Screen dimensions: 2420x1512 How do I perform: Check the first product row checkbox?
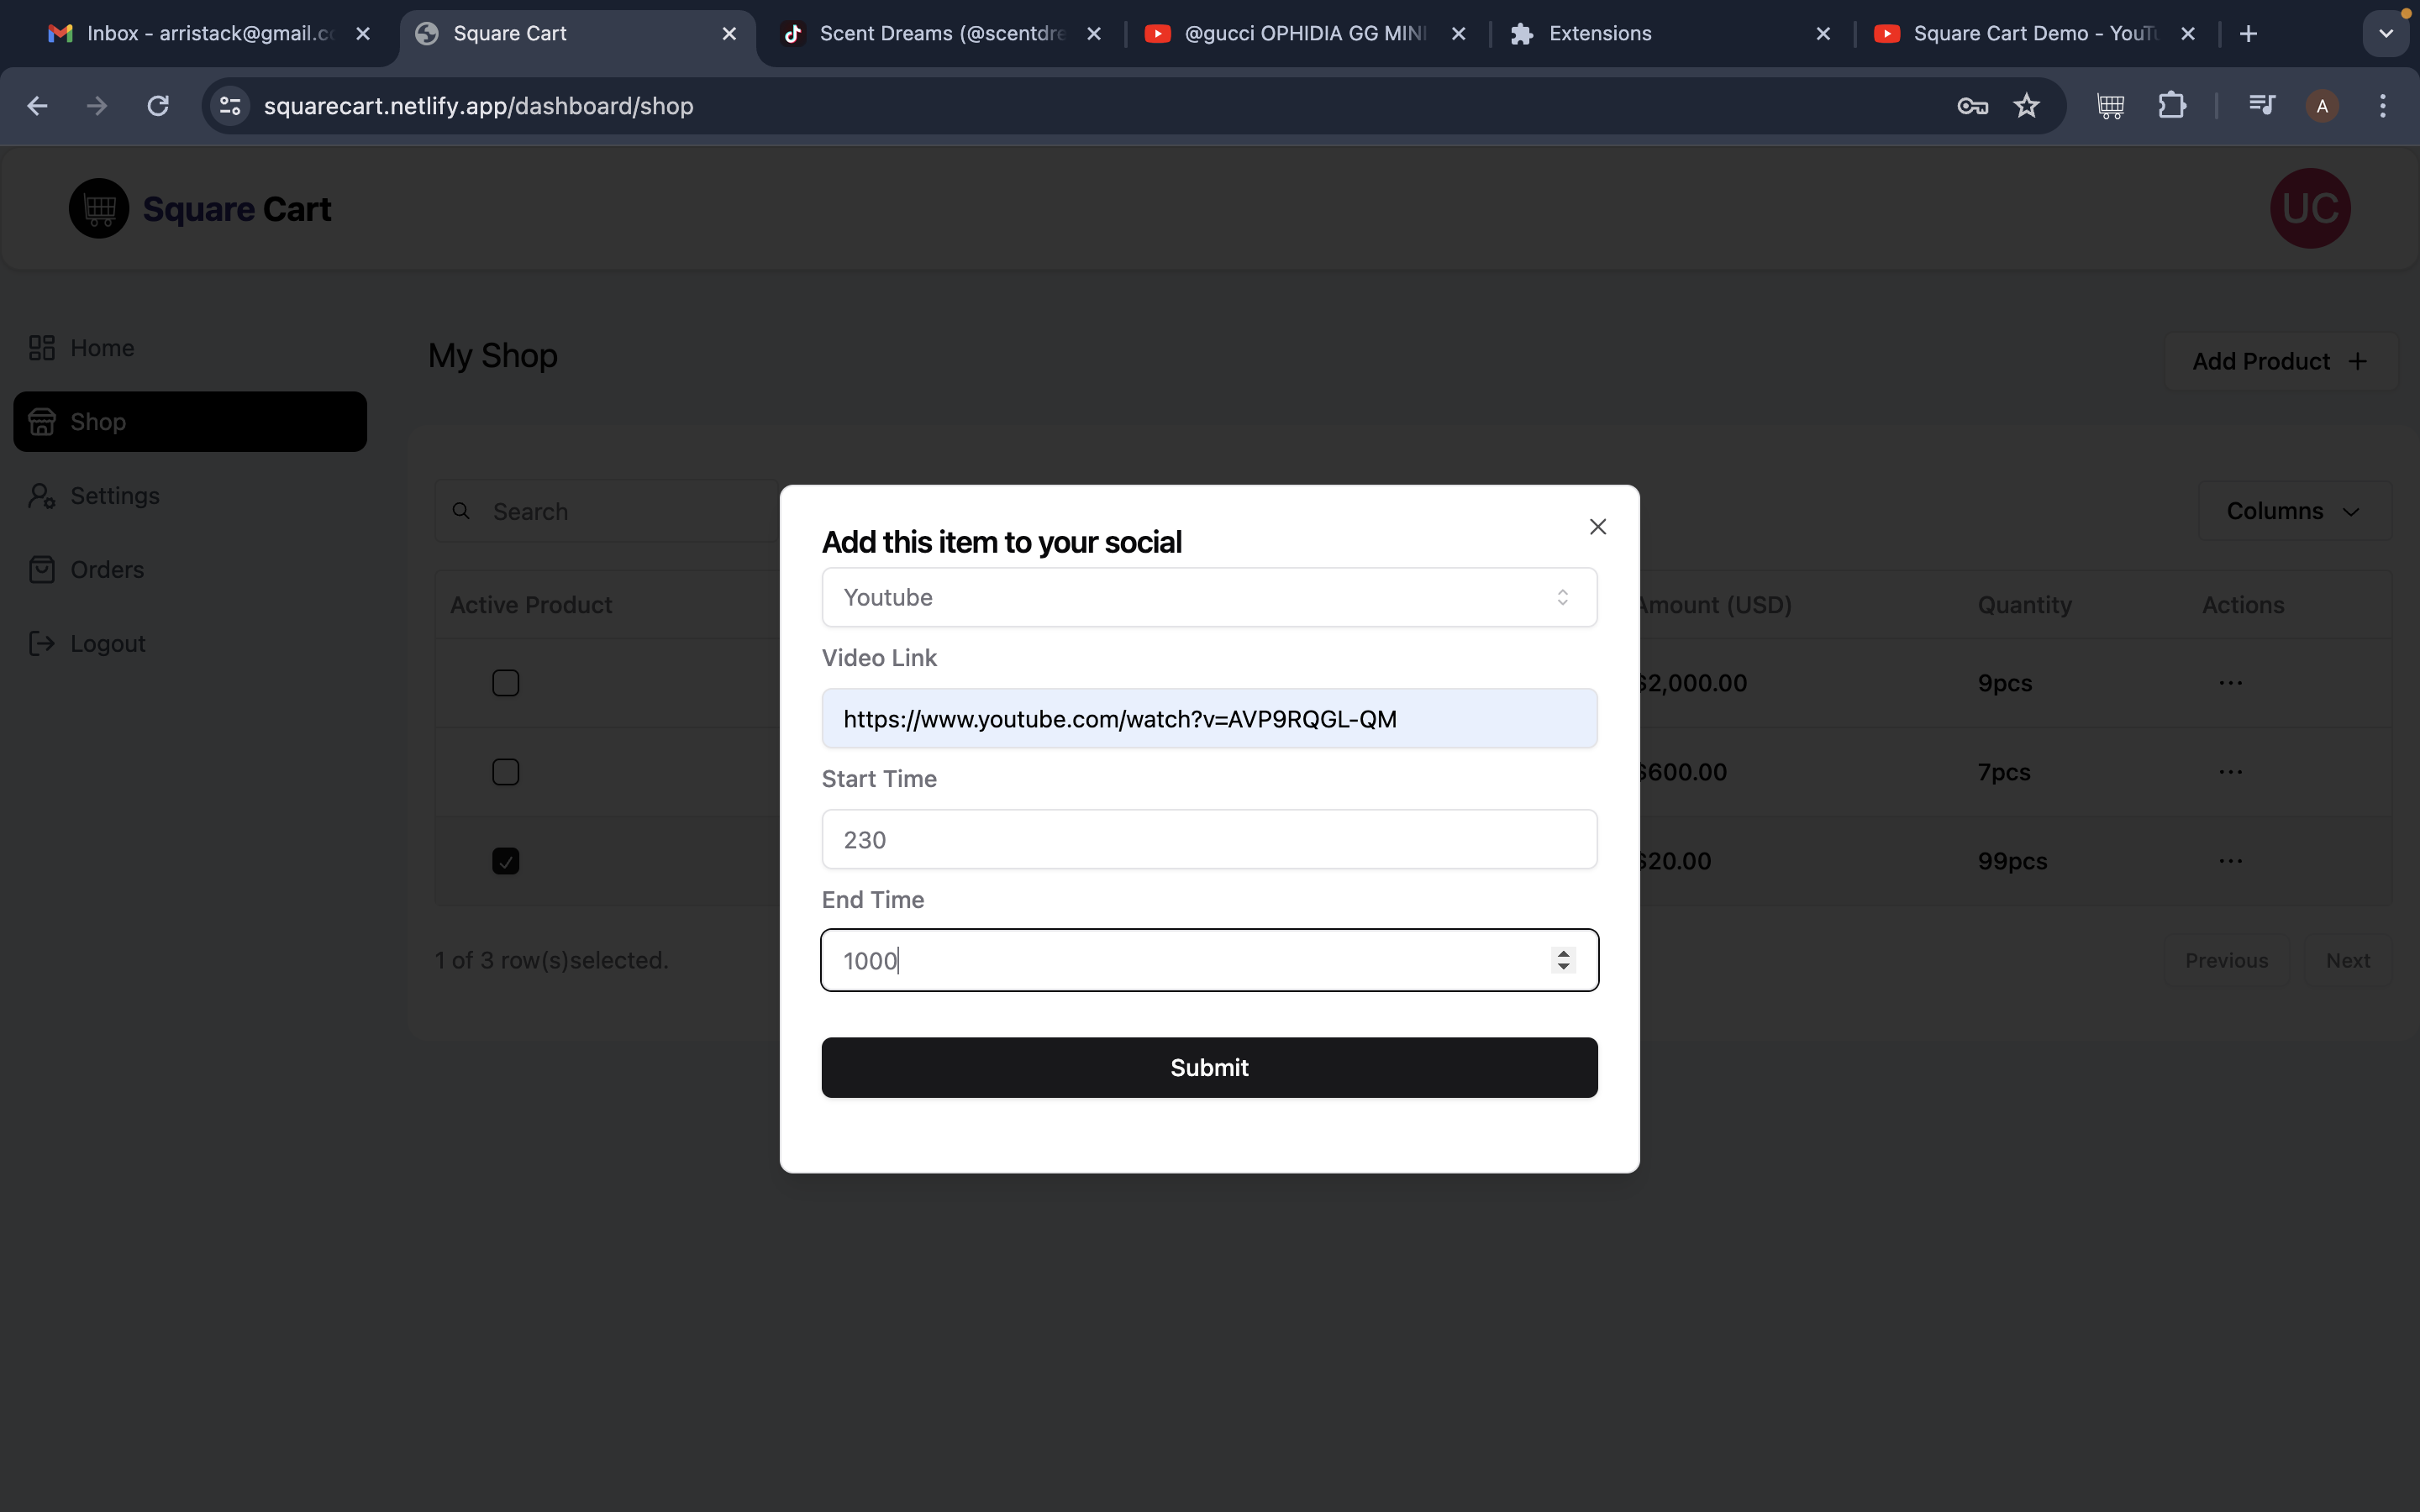(506, 683)
